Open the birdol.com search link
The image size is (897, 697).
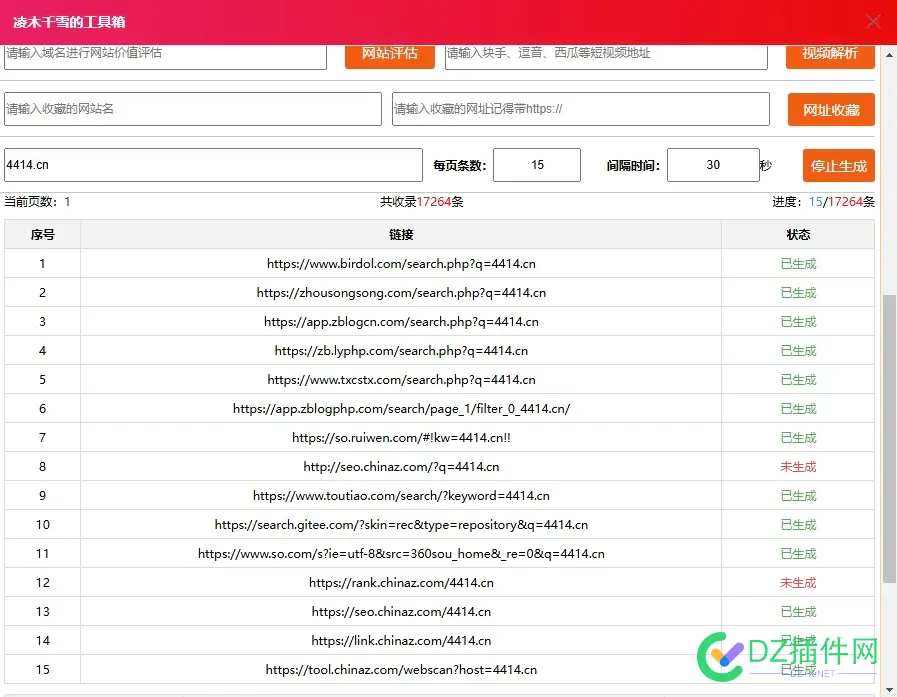(x=401, y=264)
